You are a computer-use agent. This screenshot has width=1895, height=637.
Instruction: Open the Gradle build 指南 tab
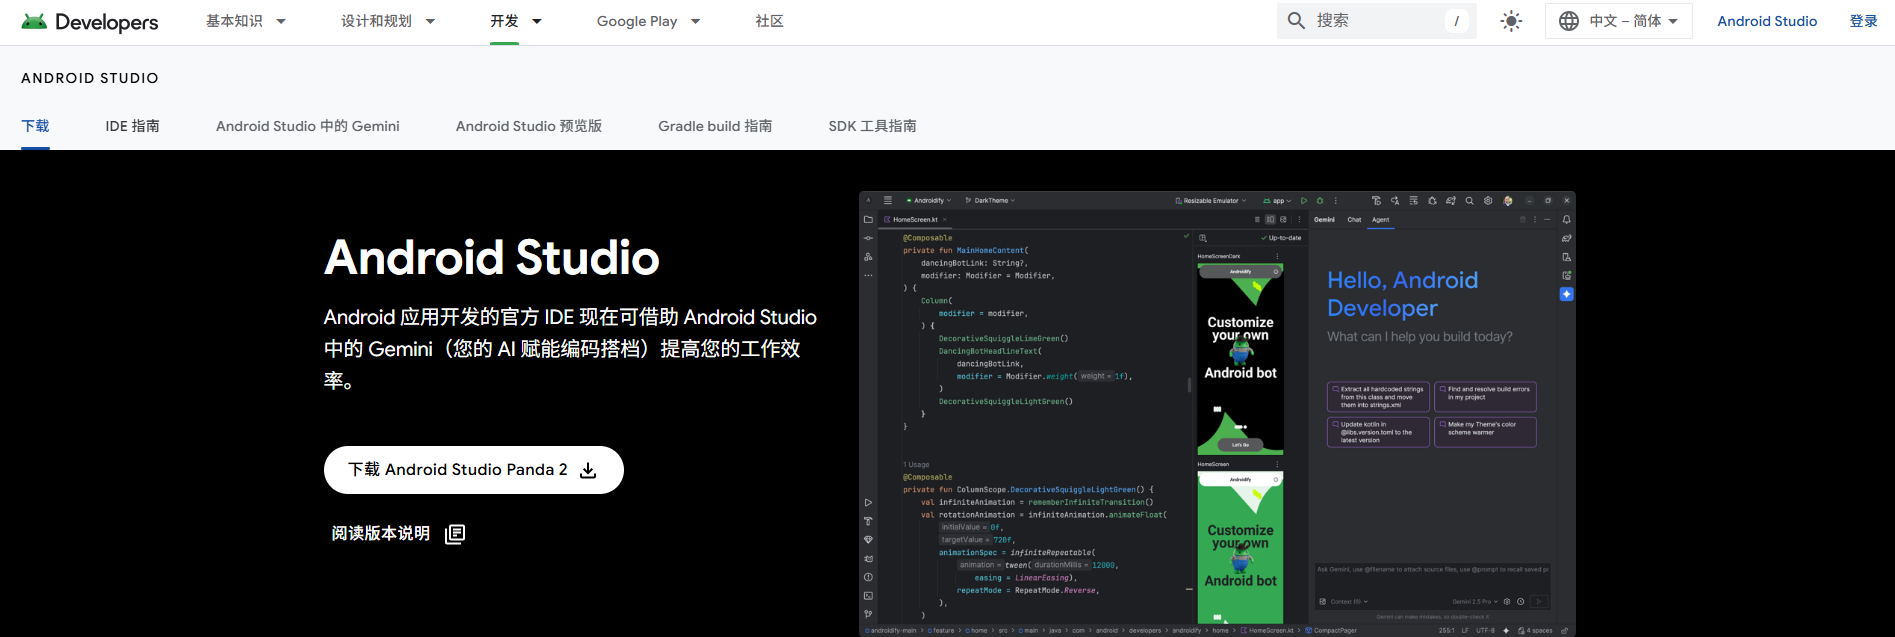click(715, 126)
